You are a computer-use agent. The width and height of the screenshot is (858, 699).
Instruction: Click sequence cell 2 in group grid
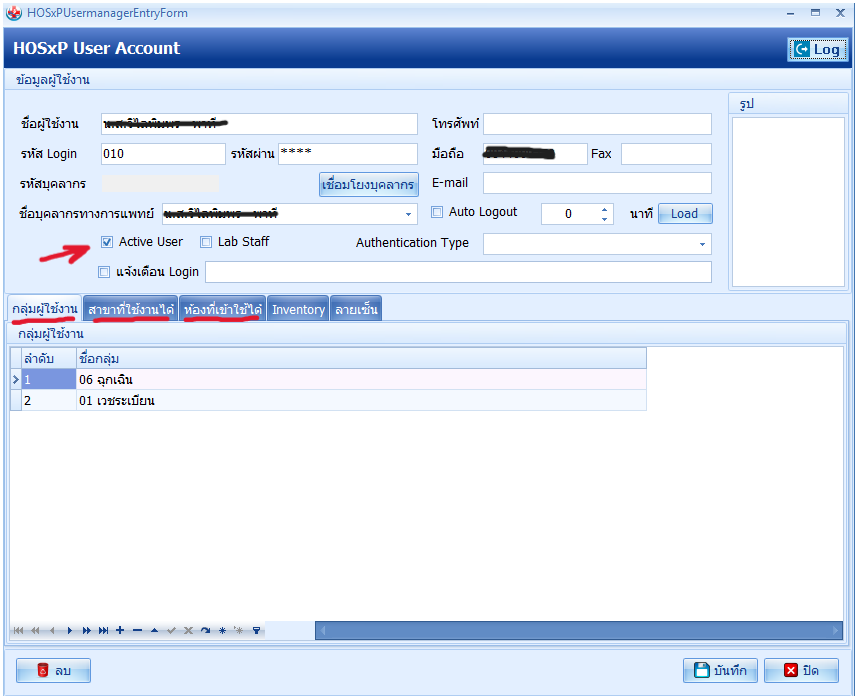tap(49, 400)
